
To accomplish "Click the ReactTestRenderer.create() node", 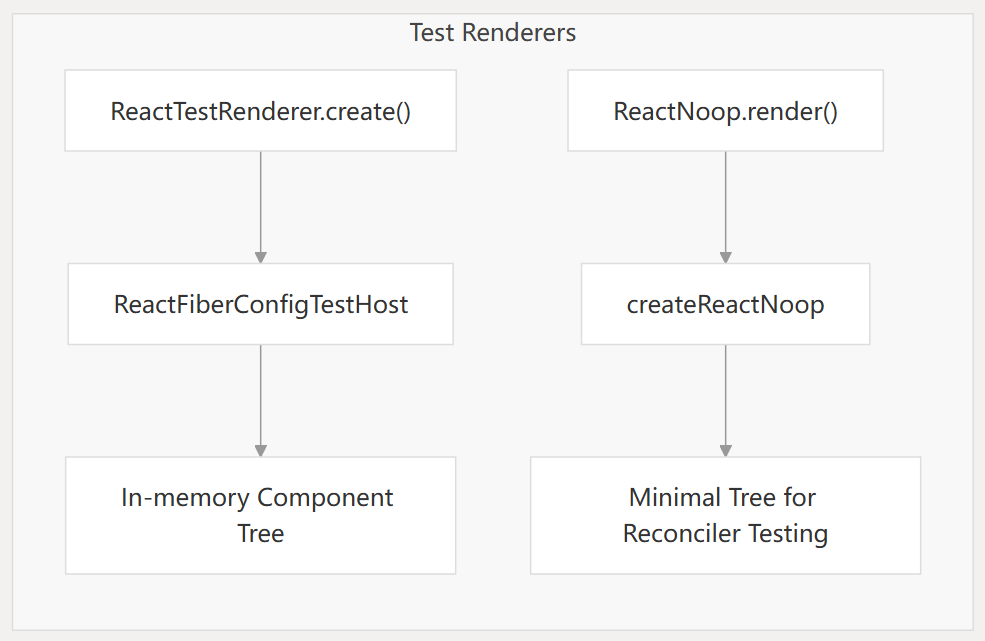I will click(261, 111).
